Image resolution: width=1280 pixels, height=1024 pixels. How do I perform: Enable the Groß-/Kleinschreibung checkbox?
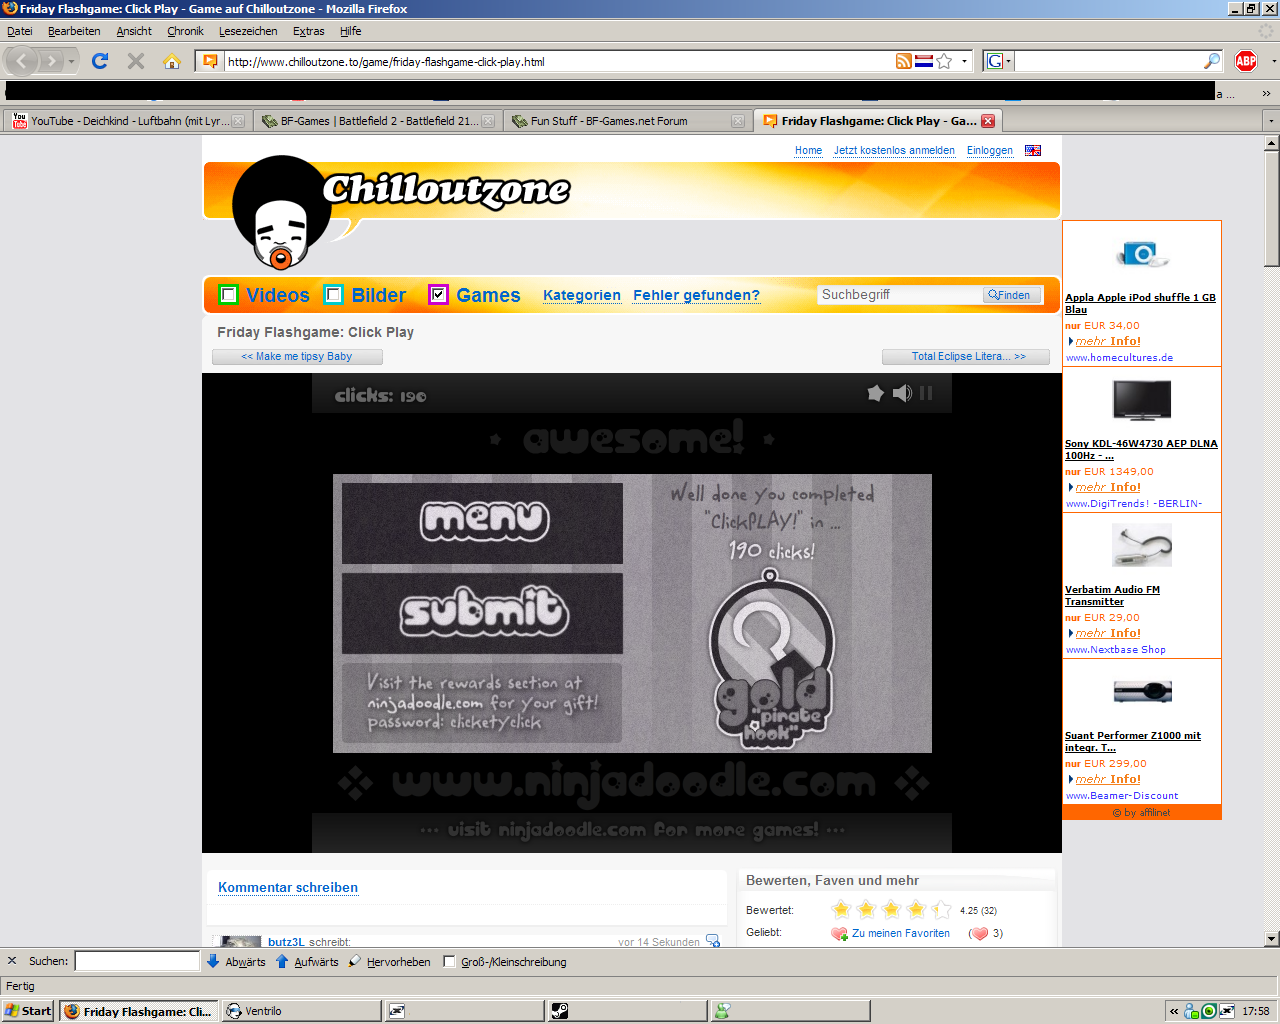tap(449, 962)
